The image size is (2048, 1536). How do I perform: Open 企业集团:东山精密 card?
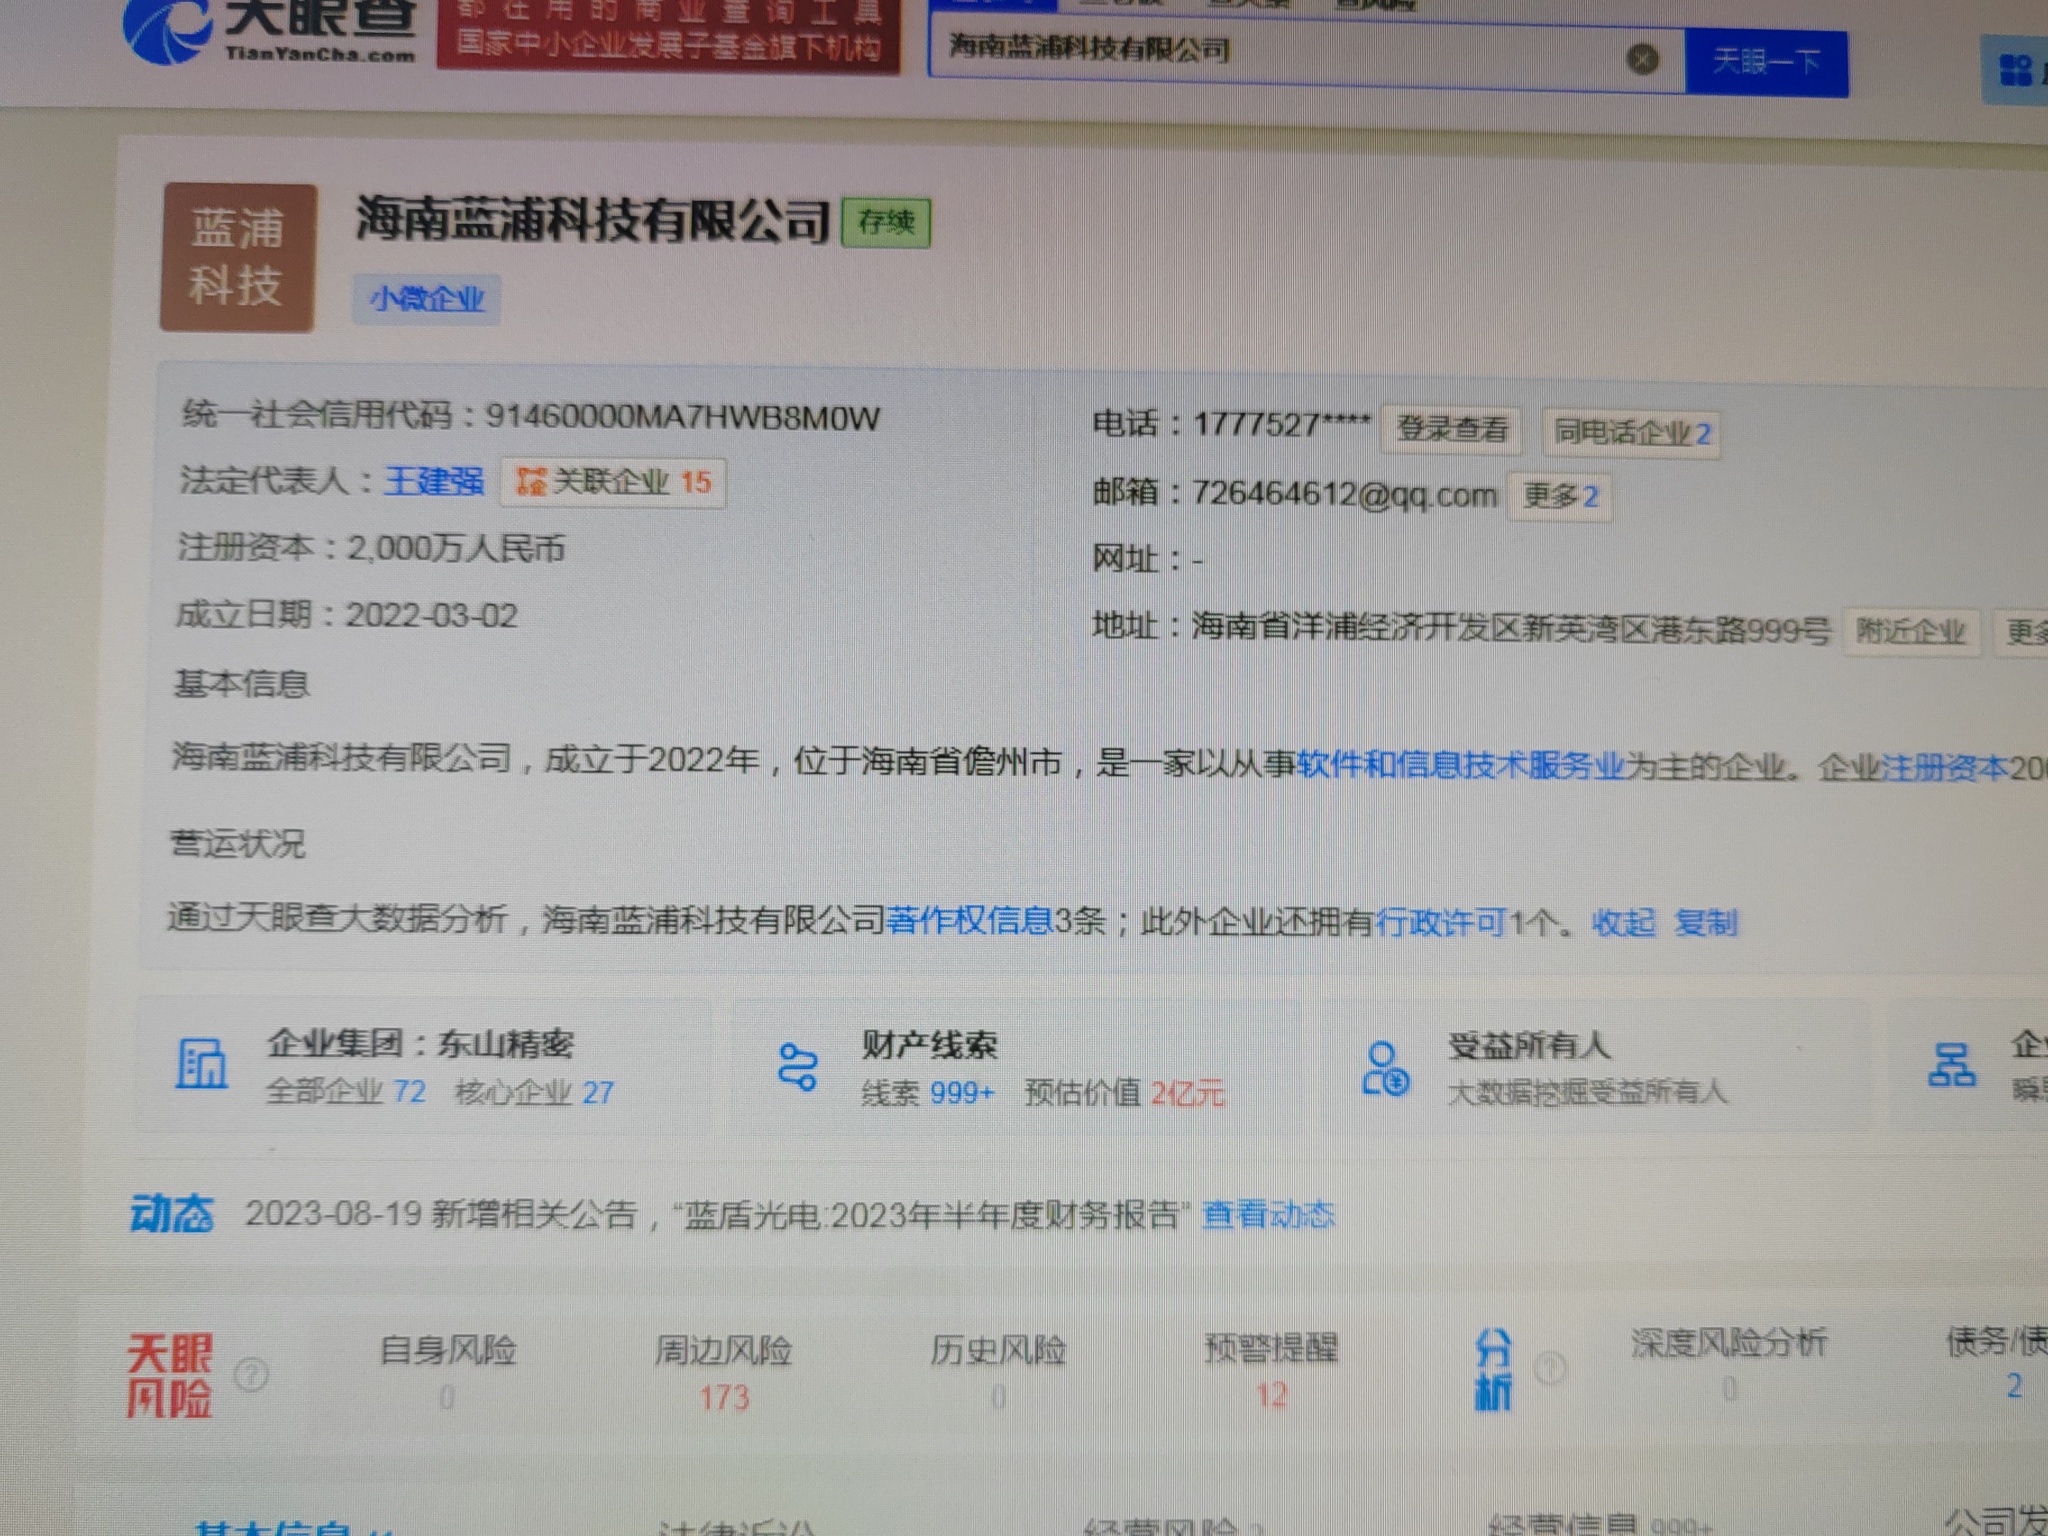[421, 1066]
